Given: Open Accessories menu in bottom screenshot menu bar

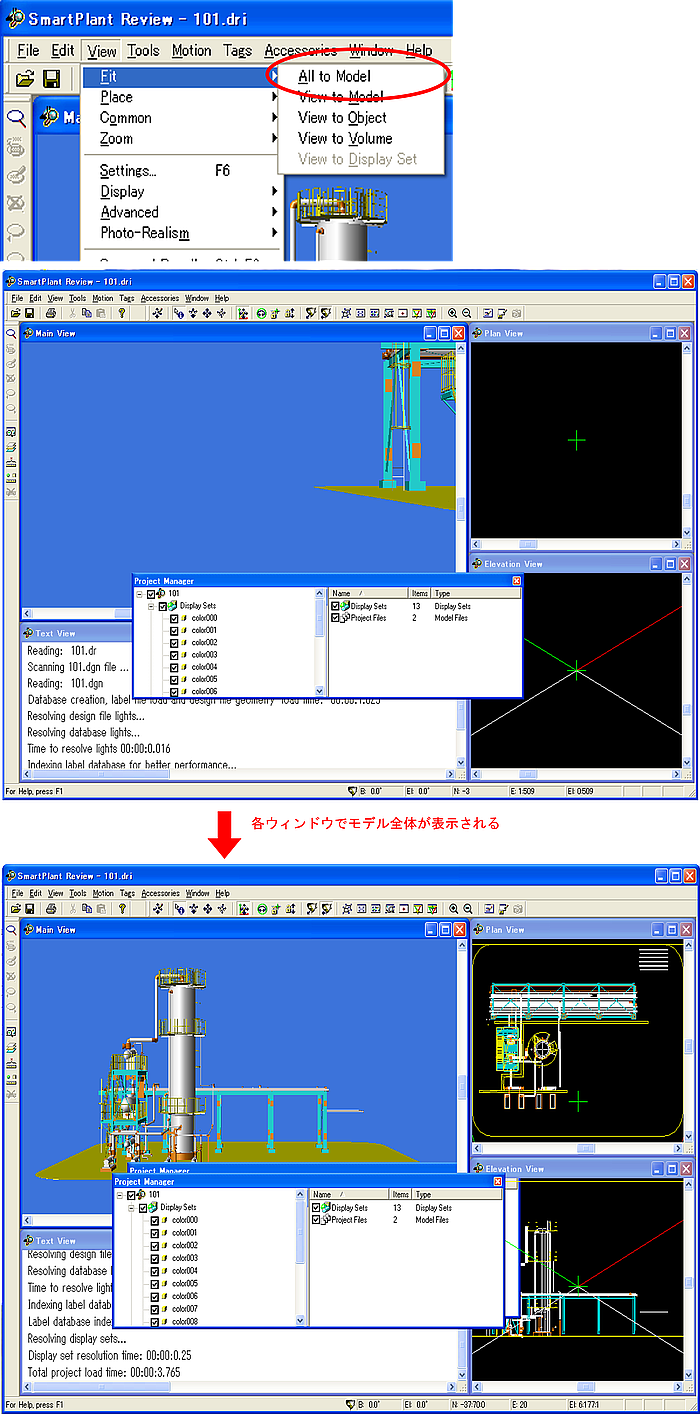Looking at the screenshot, I should 160,893.
